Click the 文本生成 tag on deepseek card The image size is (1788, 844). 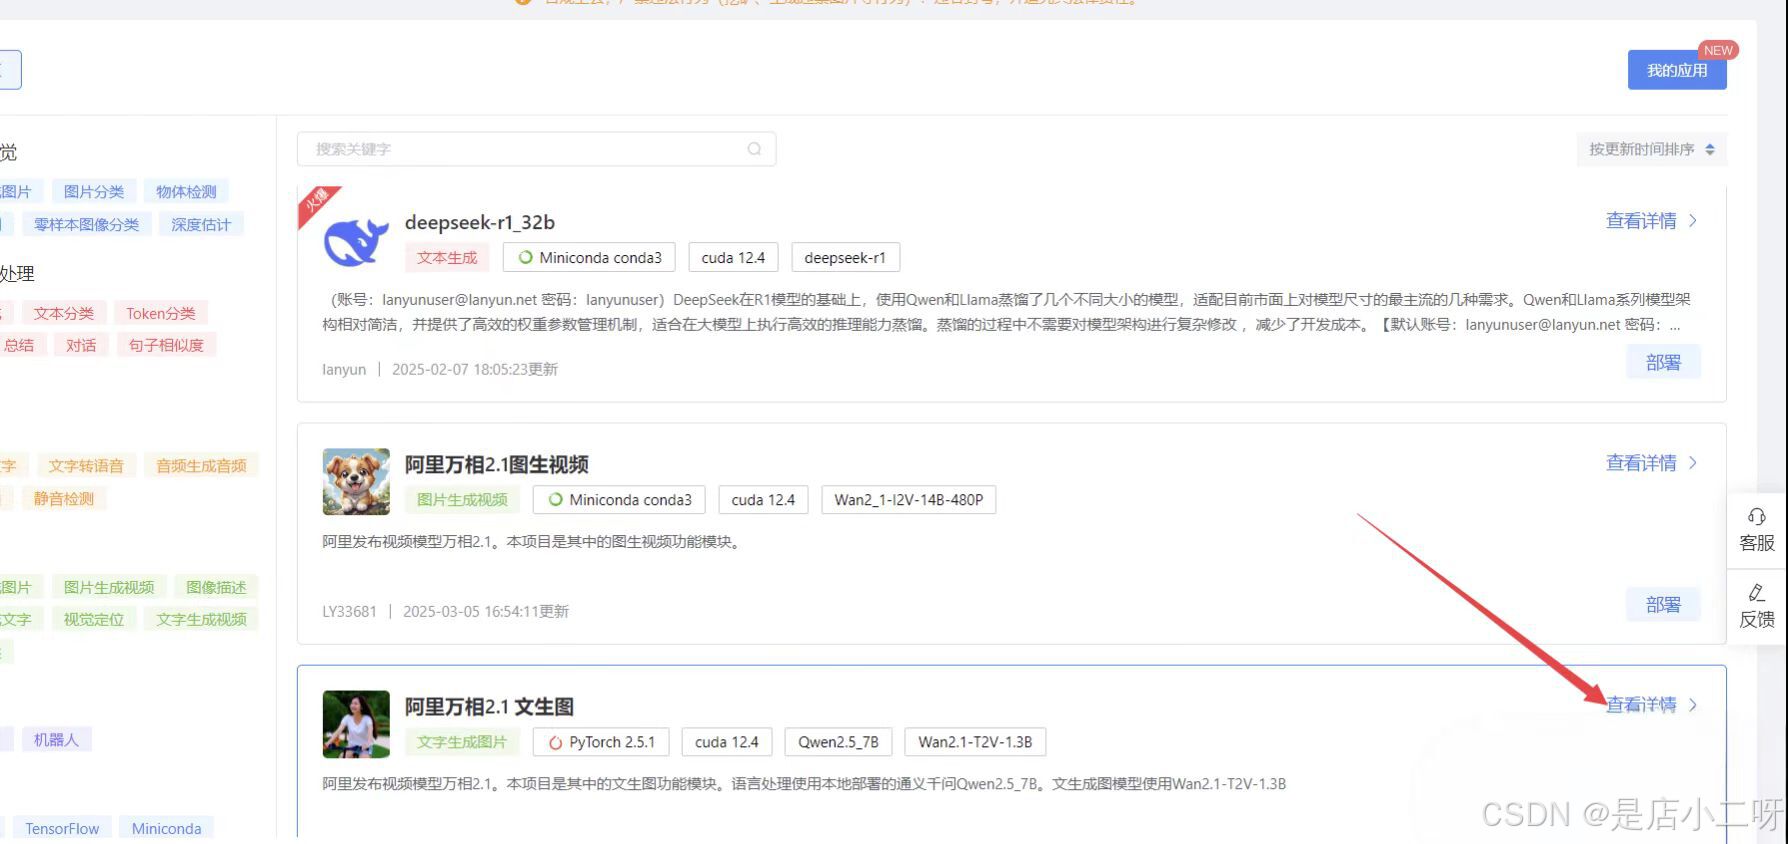point(447,258)
